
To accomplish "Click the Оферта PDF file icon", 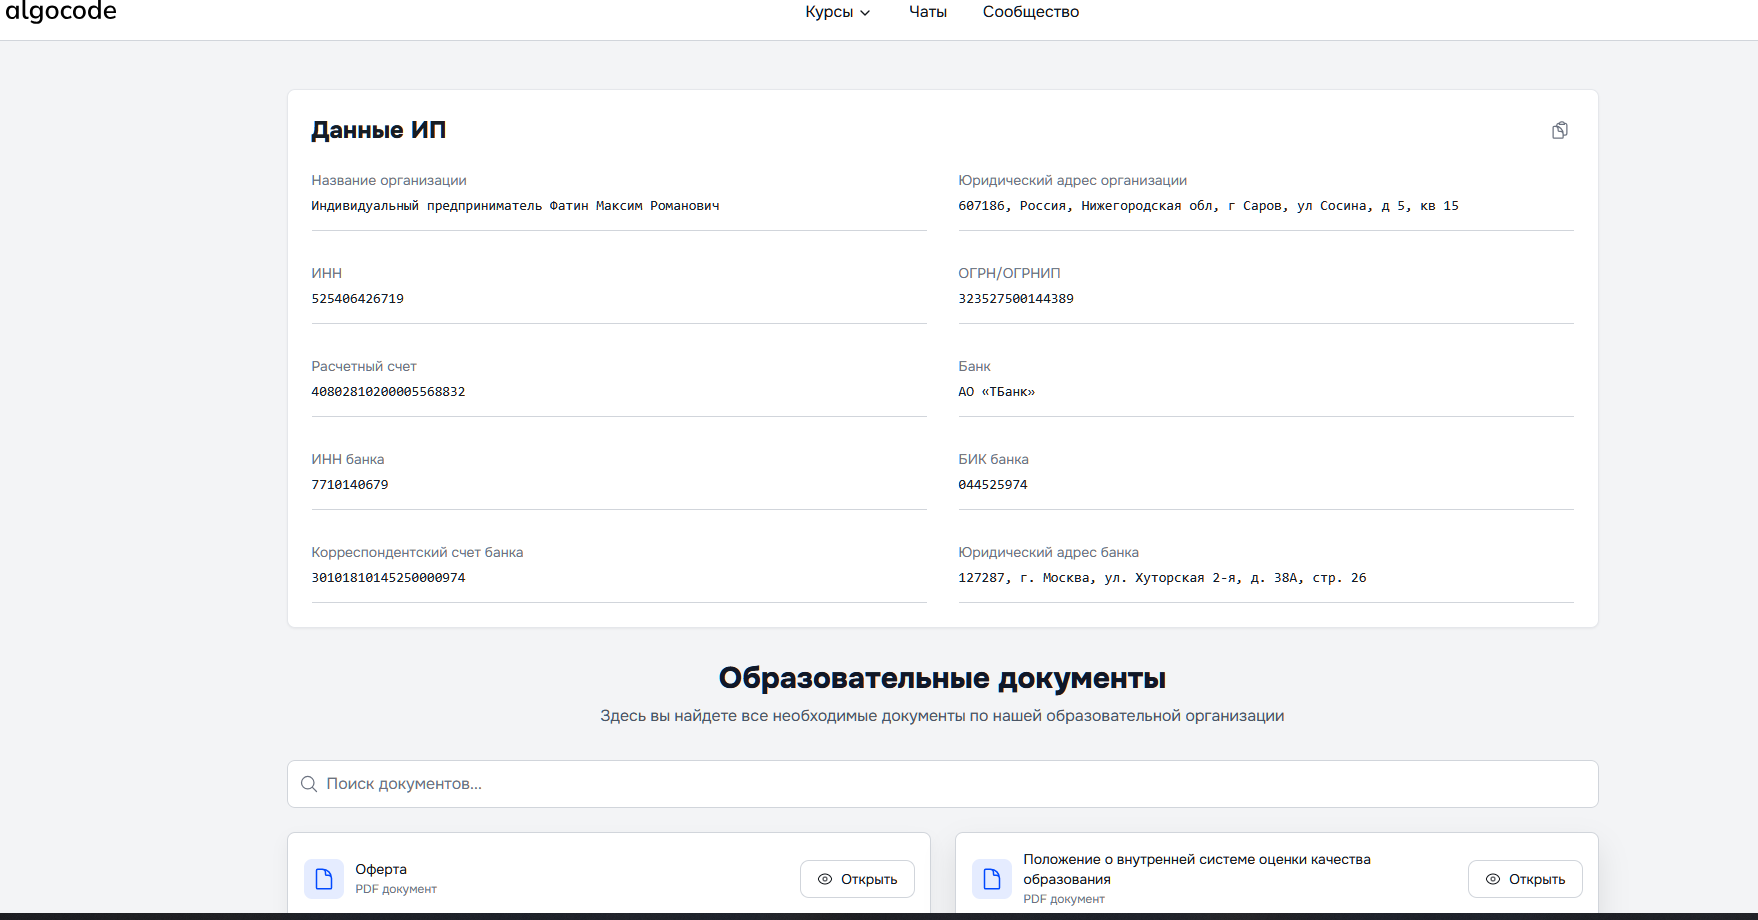I will coord(324,879).
